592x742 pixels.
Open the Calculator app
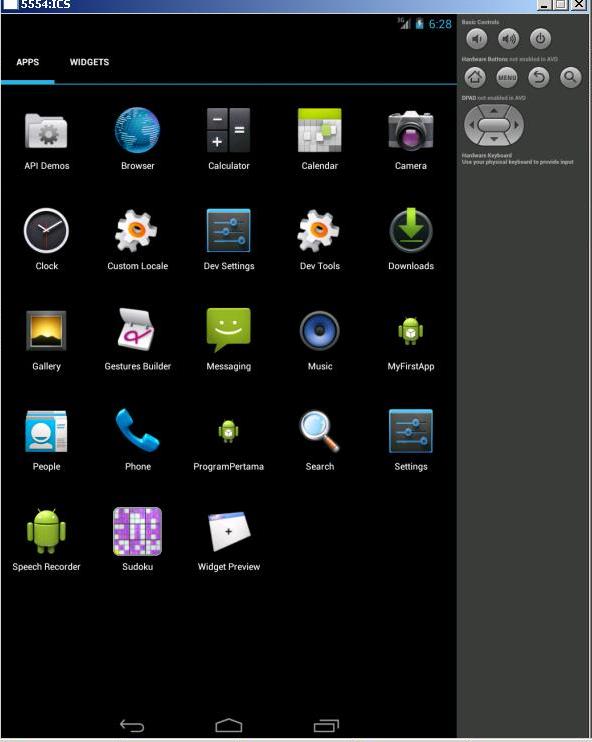[229, 140]
